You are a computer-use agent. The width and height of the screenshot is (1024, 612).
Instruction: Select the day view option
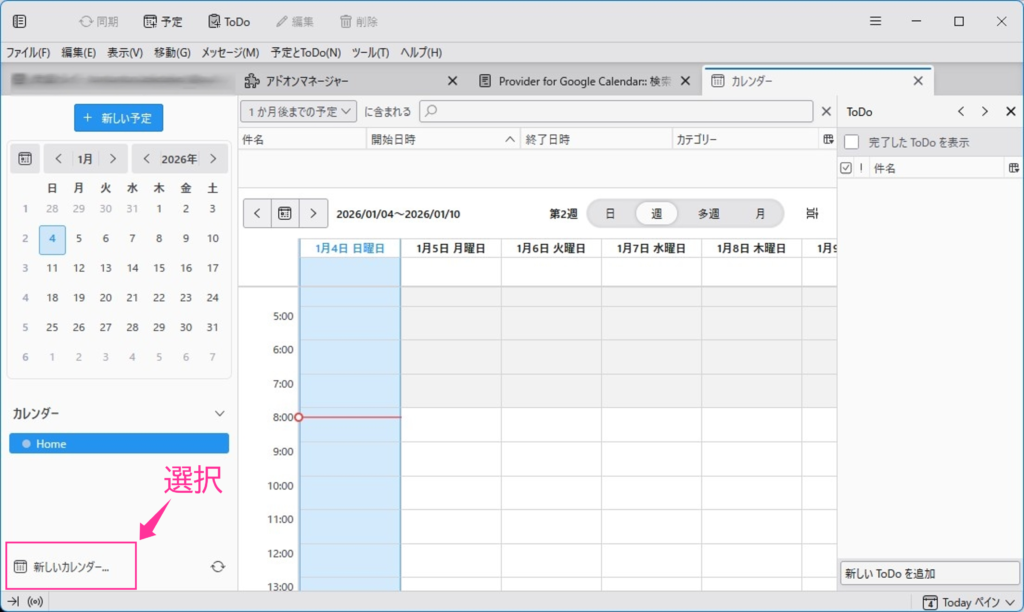coord(610,213)
